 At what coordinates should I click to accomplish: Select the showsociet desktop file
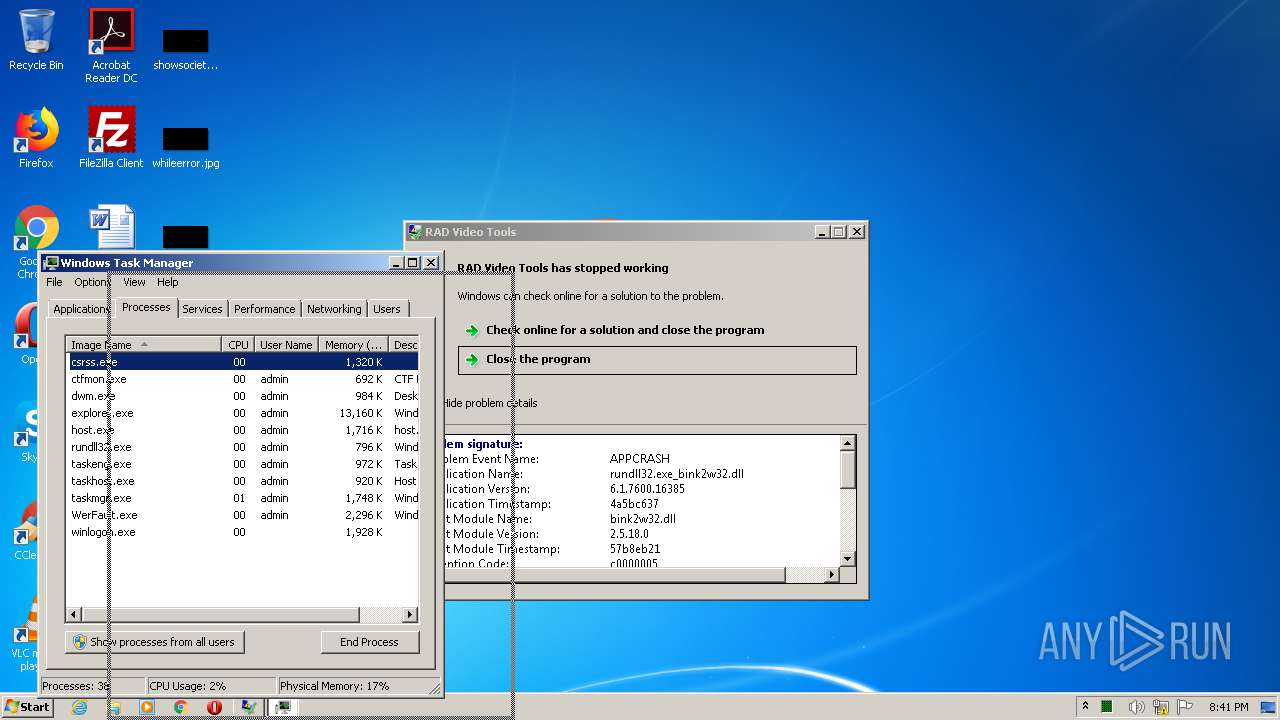point(185,50)
